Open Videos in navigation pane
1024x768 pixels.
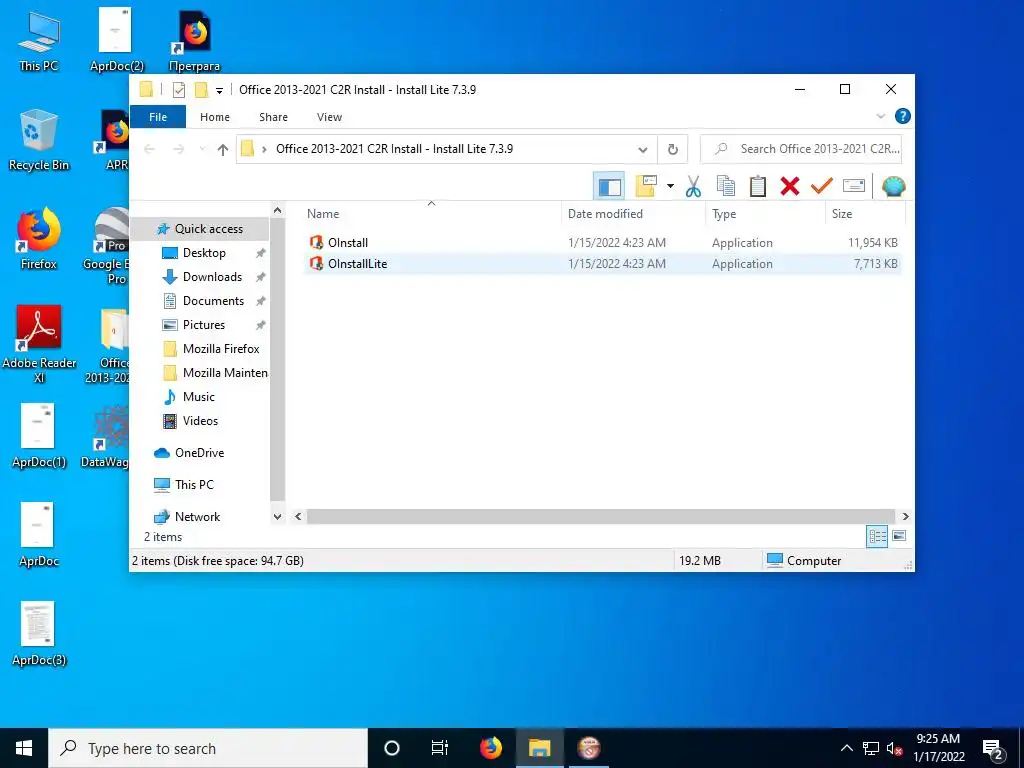point(200,421)
